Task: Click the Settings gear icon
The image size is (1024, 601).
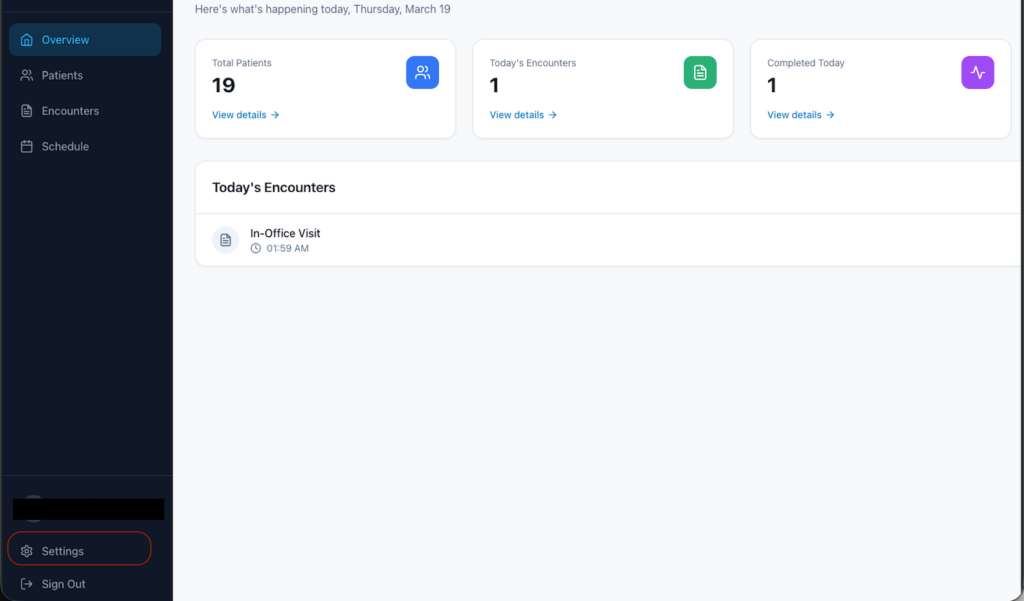Action: (27, 551)
